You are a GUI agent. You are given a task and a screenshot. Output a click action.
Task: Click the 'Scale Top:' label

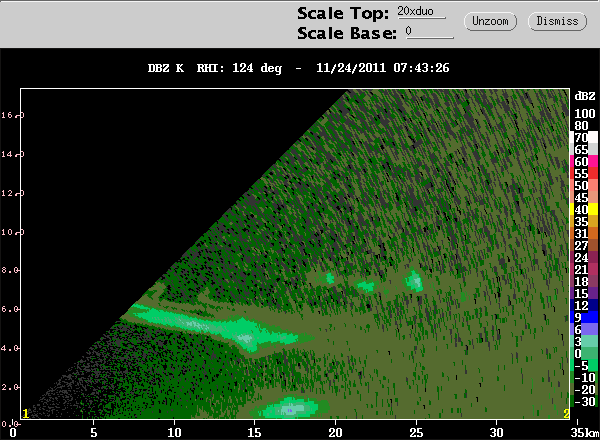[x=342, y=13]
